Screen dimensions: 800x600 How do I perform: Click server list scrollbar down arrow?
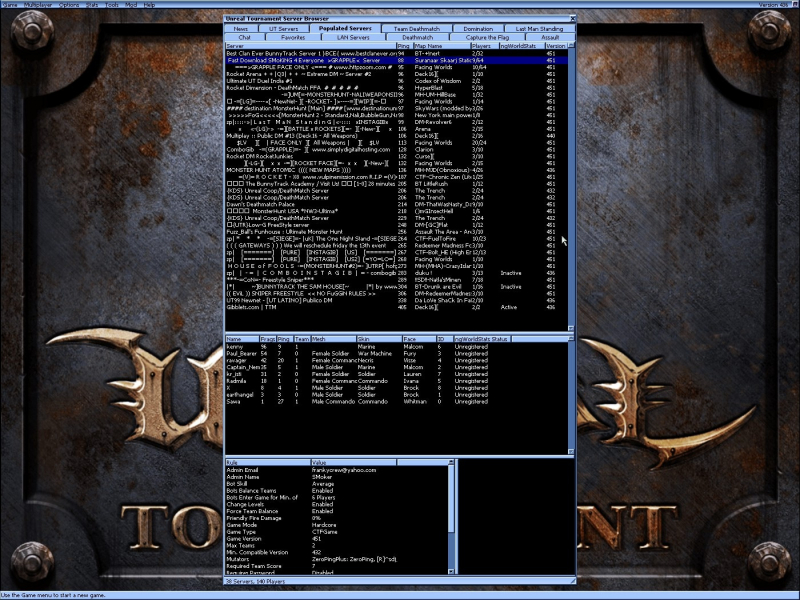pos(571,329)
